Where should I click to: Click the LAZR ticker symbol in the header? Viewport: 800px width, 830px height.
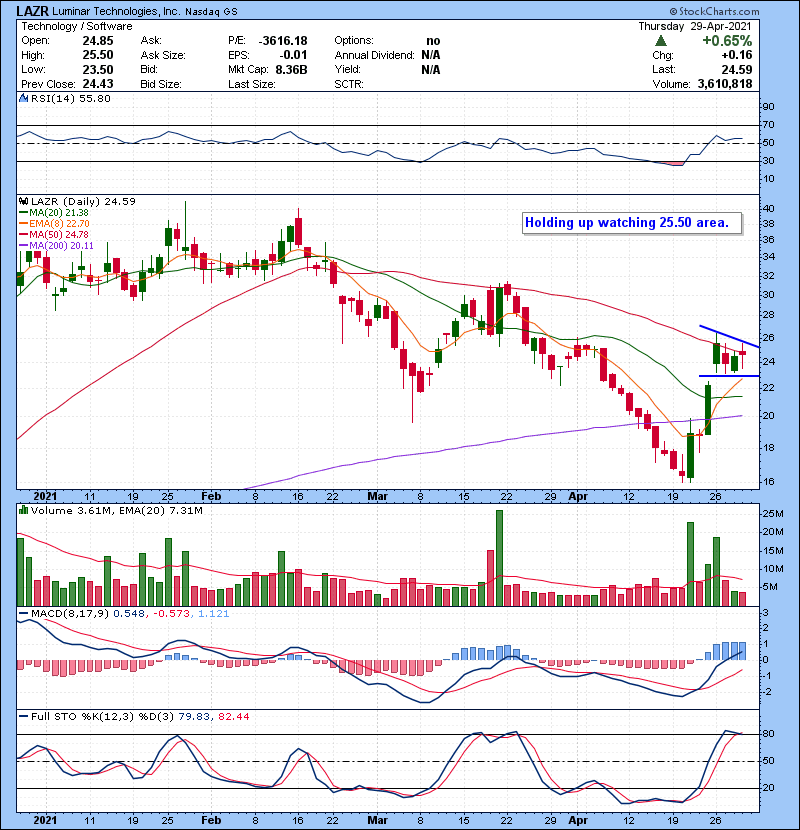pyautogui.click(x=32, y=11)
